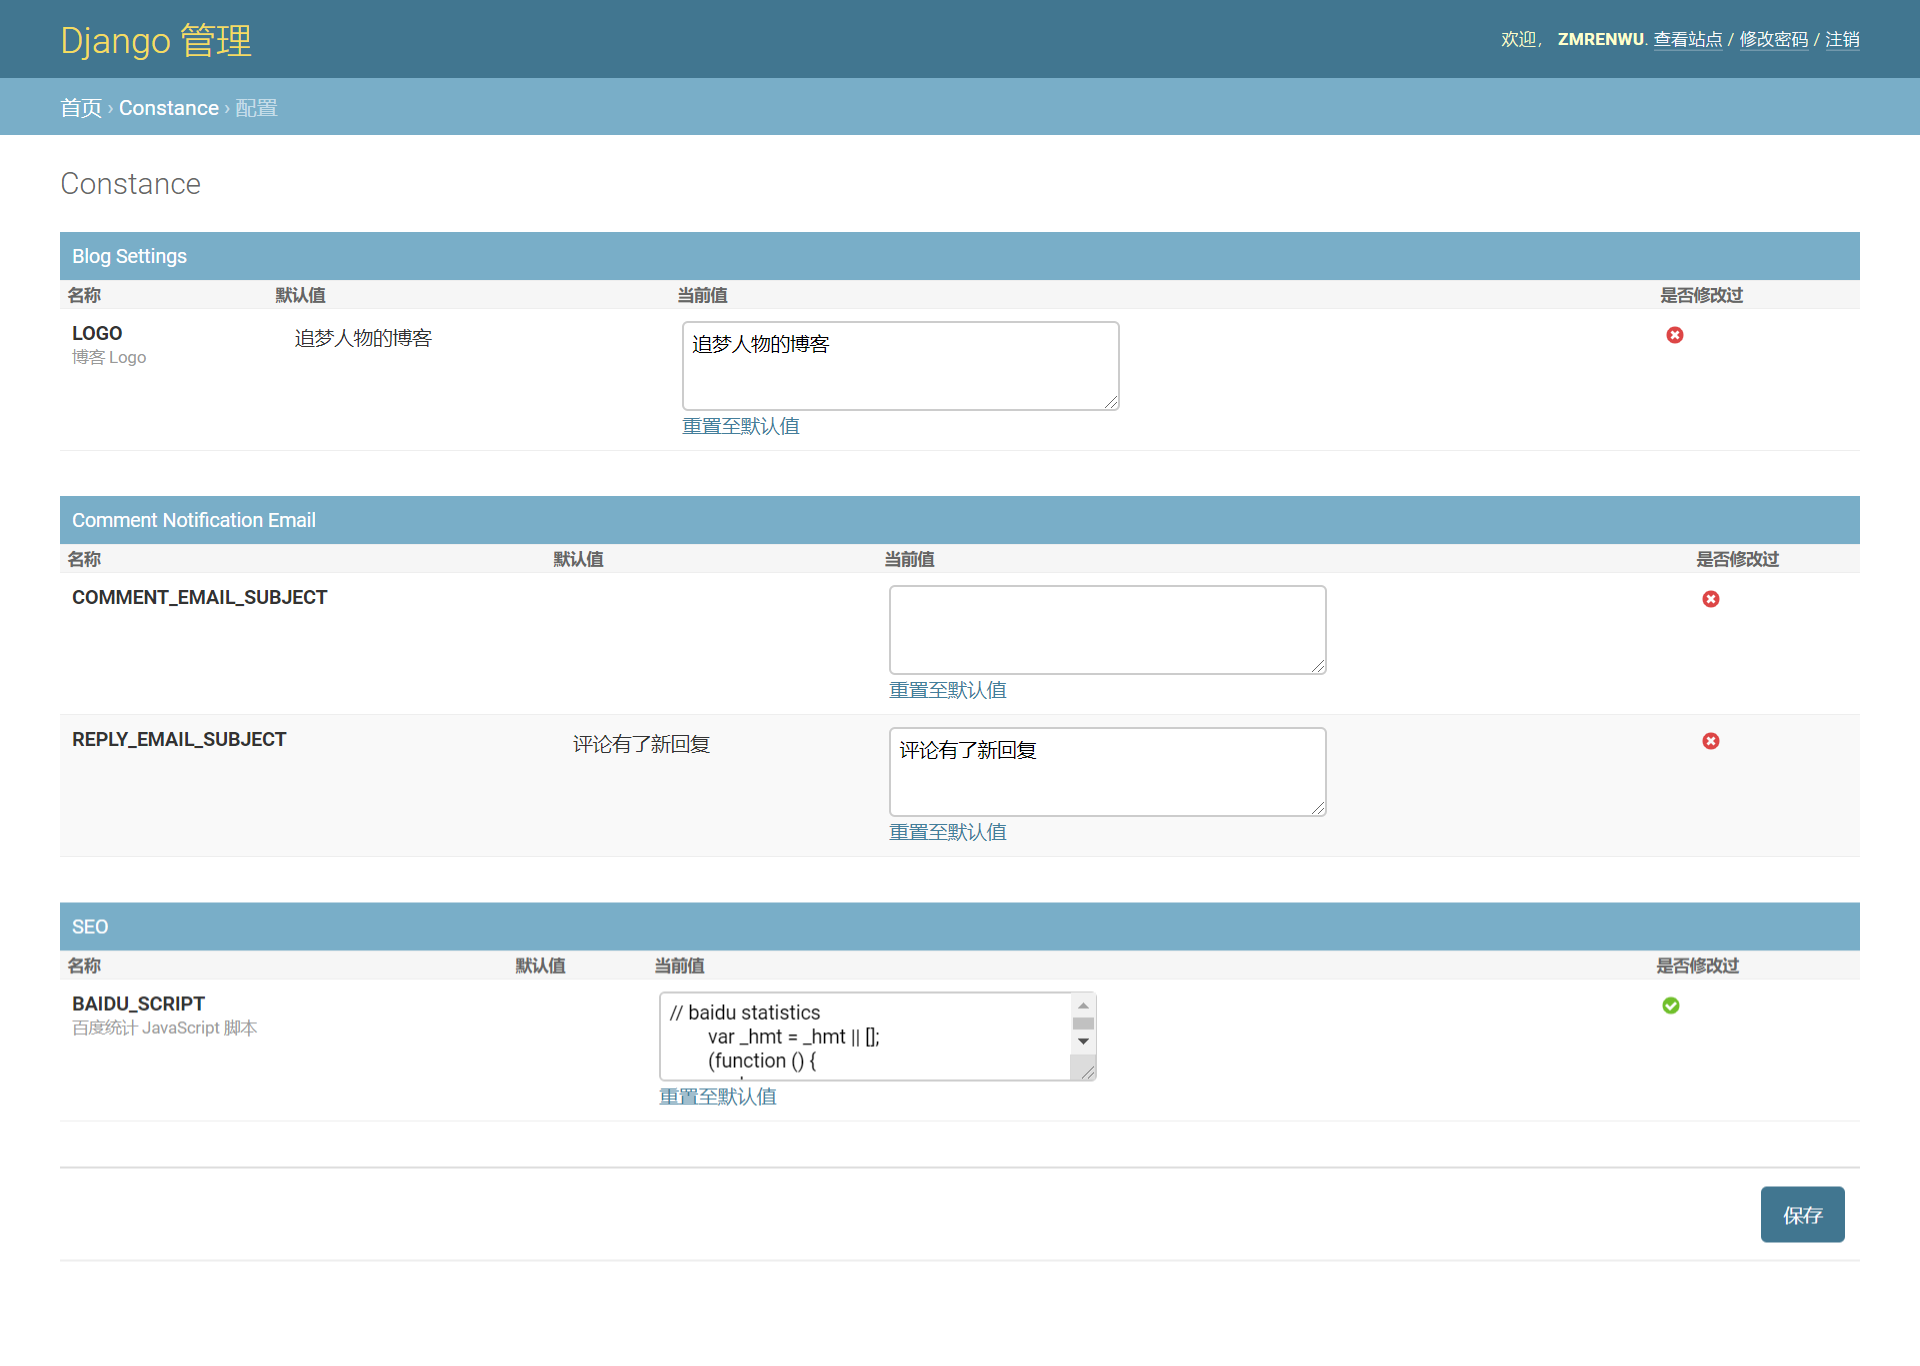Click the Constance page heading

click(130, 184)
